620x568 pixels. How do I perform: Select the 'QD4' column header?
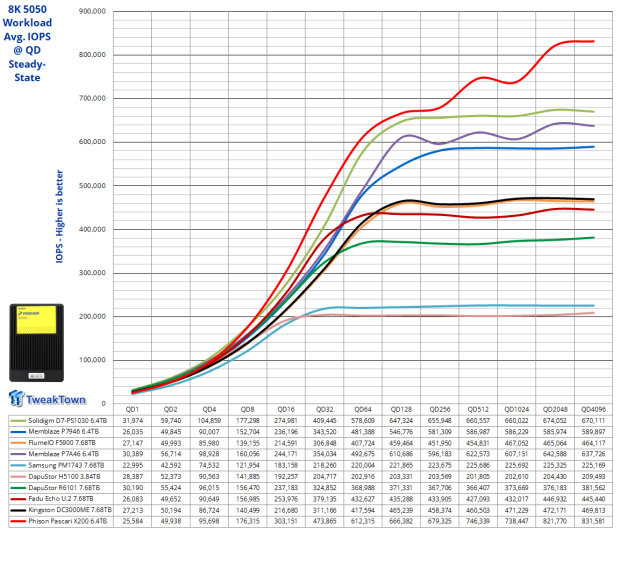(209, 409)
